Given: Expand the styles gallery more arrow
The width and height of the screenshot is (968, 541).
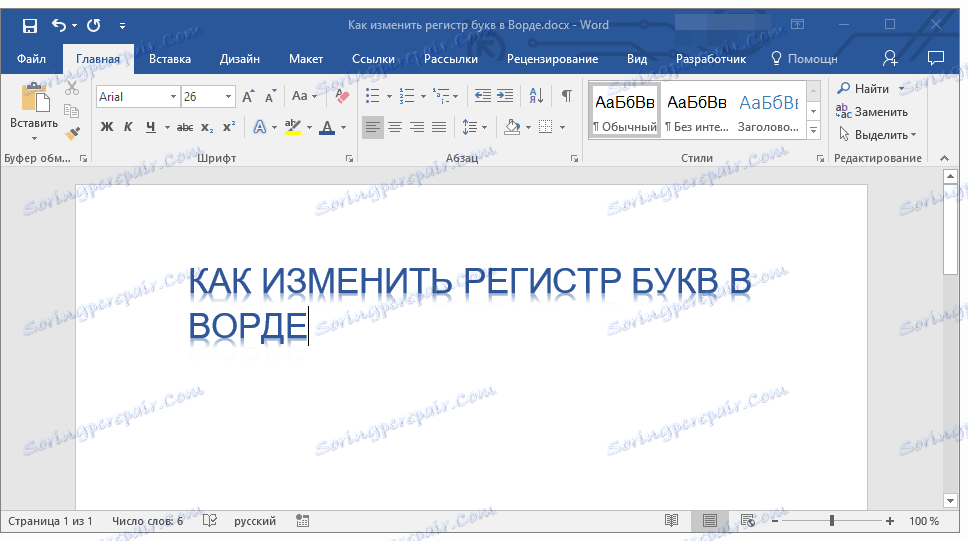Looking at the screenshot, I should (x=814, y=130).
